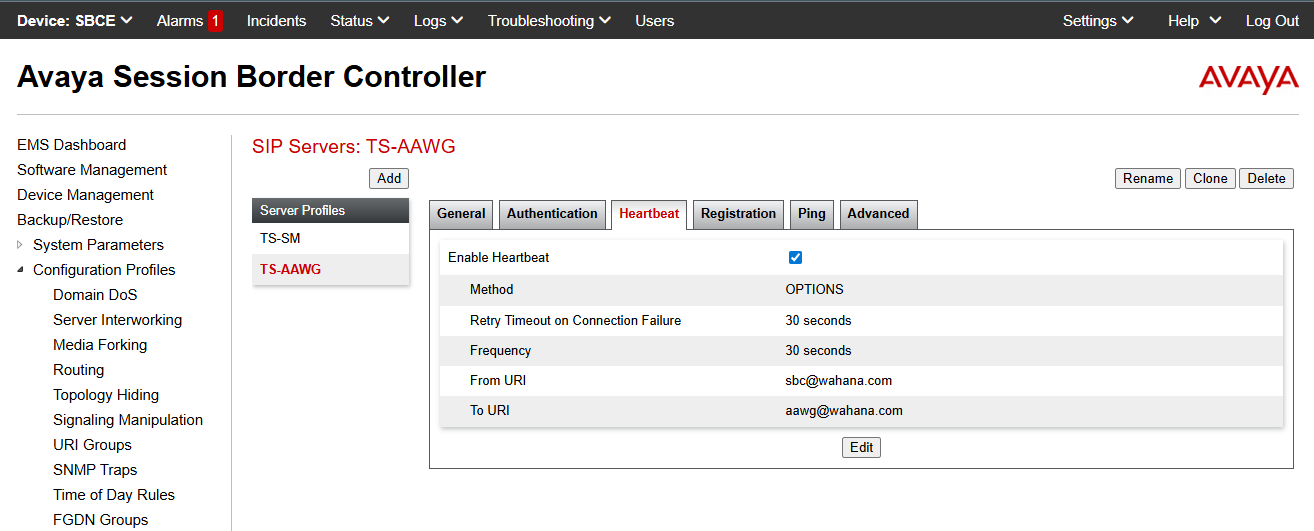Collapse the Configuration Profiles tree node
Viewport: 1314px width, 531px height.
(20, 270)
